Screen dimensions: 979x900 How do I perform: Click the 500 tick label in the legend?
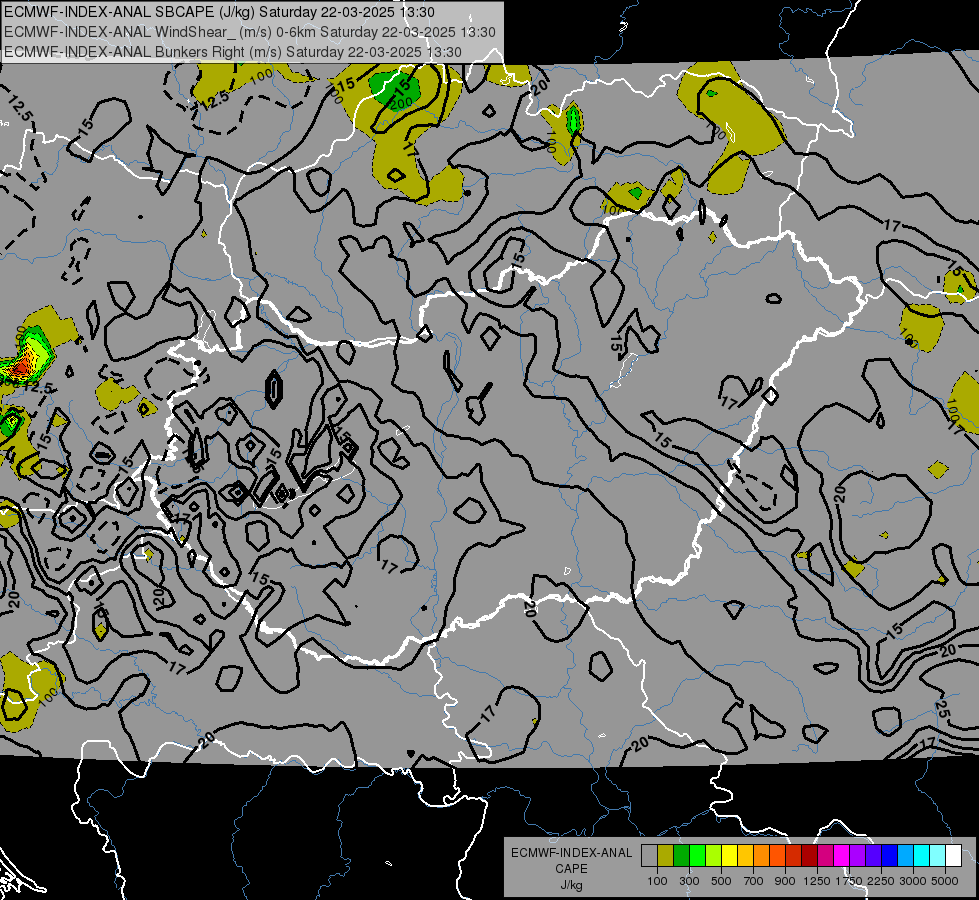[x=721, y=881]
